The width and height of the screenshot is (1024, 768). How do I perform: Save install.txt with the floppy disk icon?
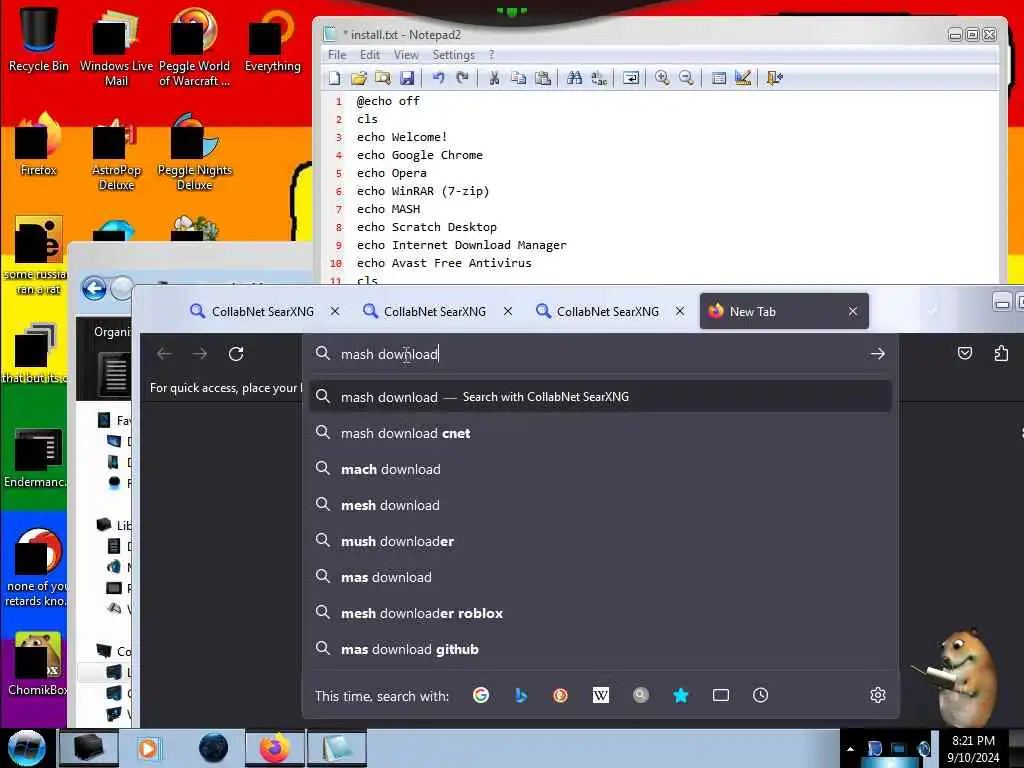[407, 78]
